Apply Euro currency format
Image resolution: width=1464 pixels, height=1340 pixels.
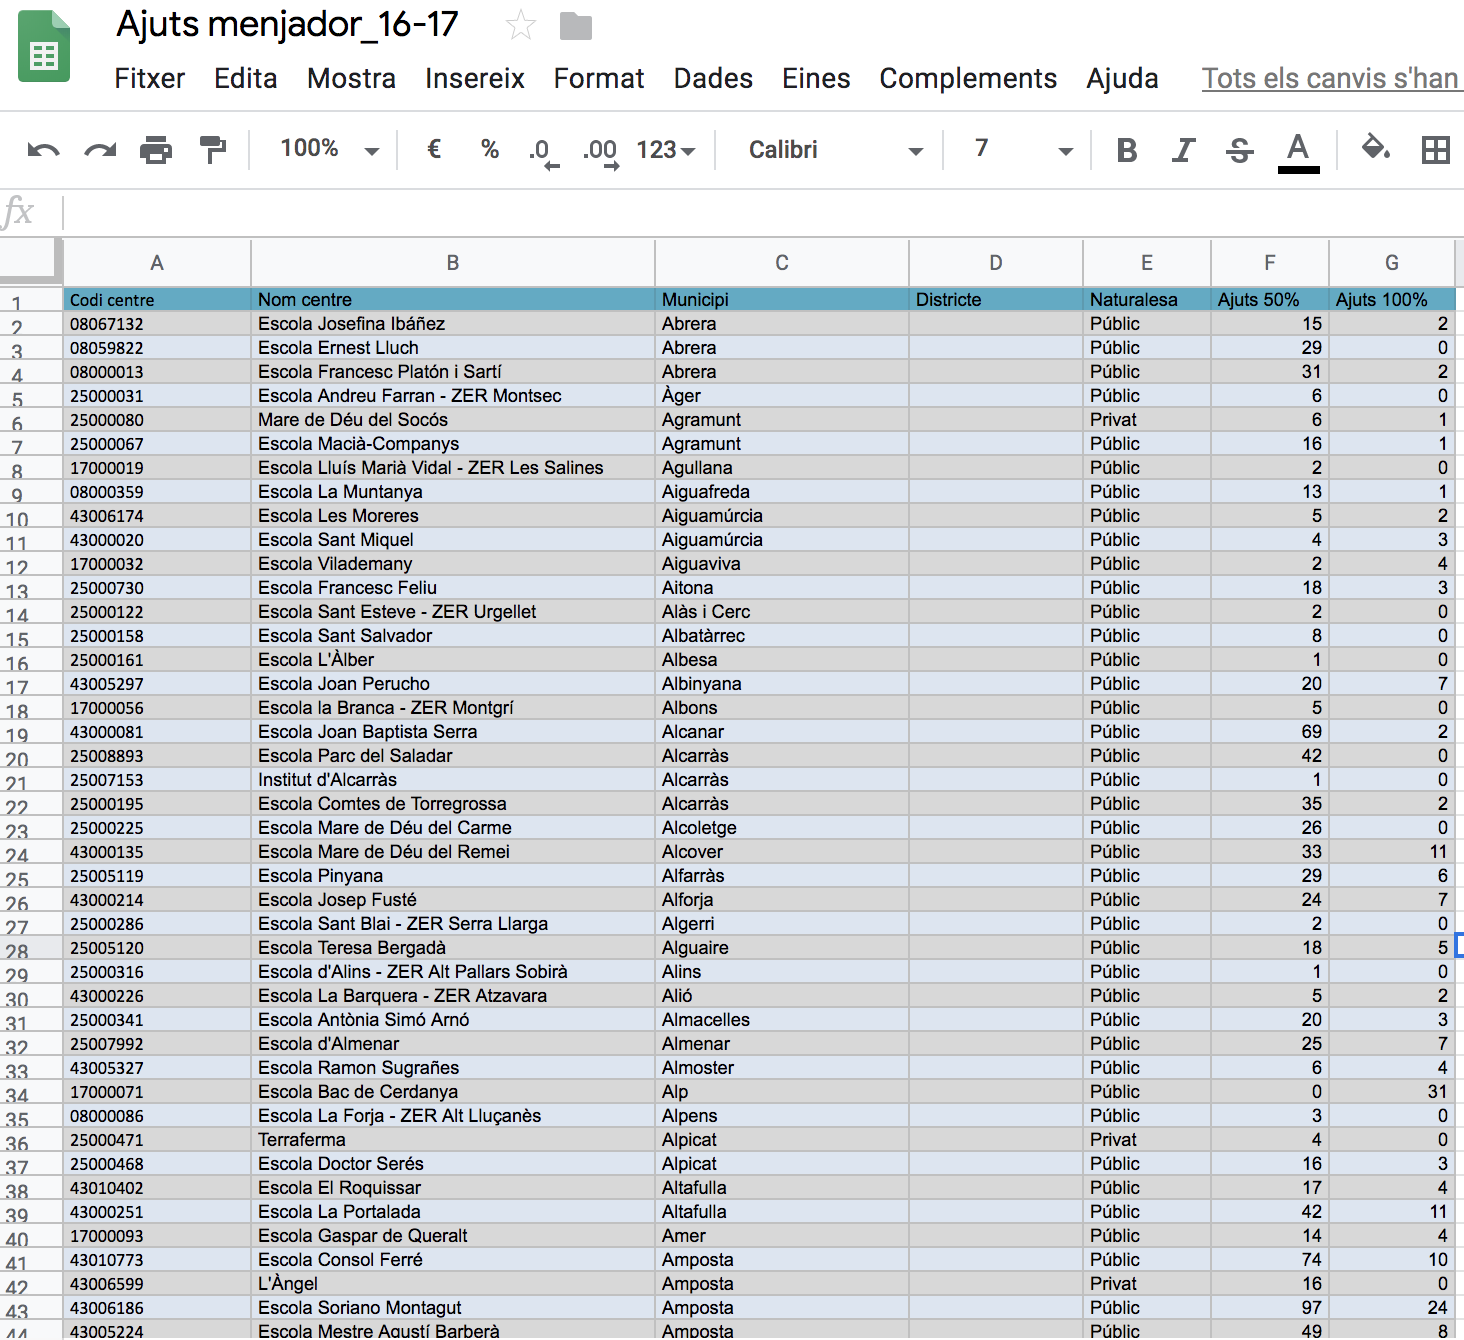(434, 150)
